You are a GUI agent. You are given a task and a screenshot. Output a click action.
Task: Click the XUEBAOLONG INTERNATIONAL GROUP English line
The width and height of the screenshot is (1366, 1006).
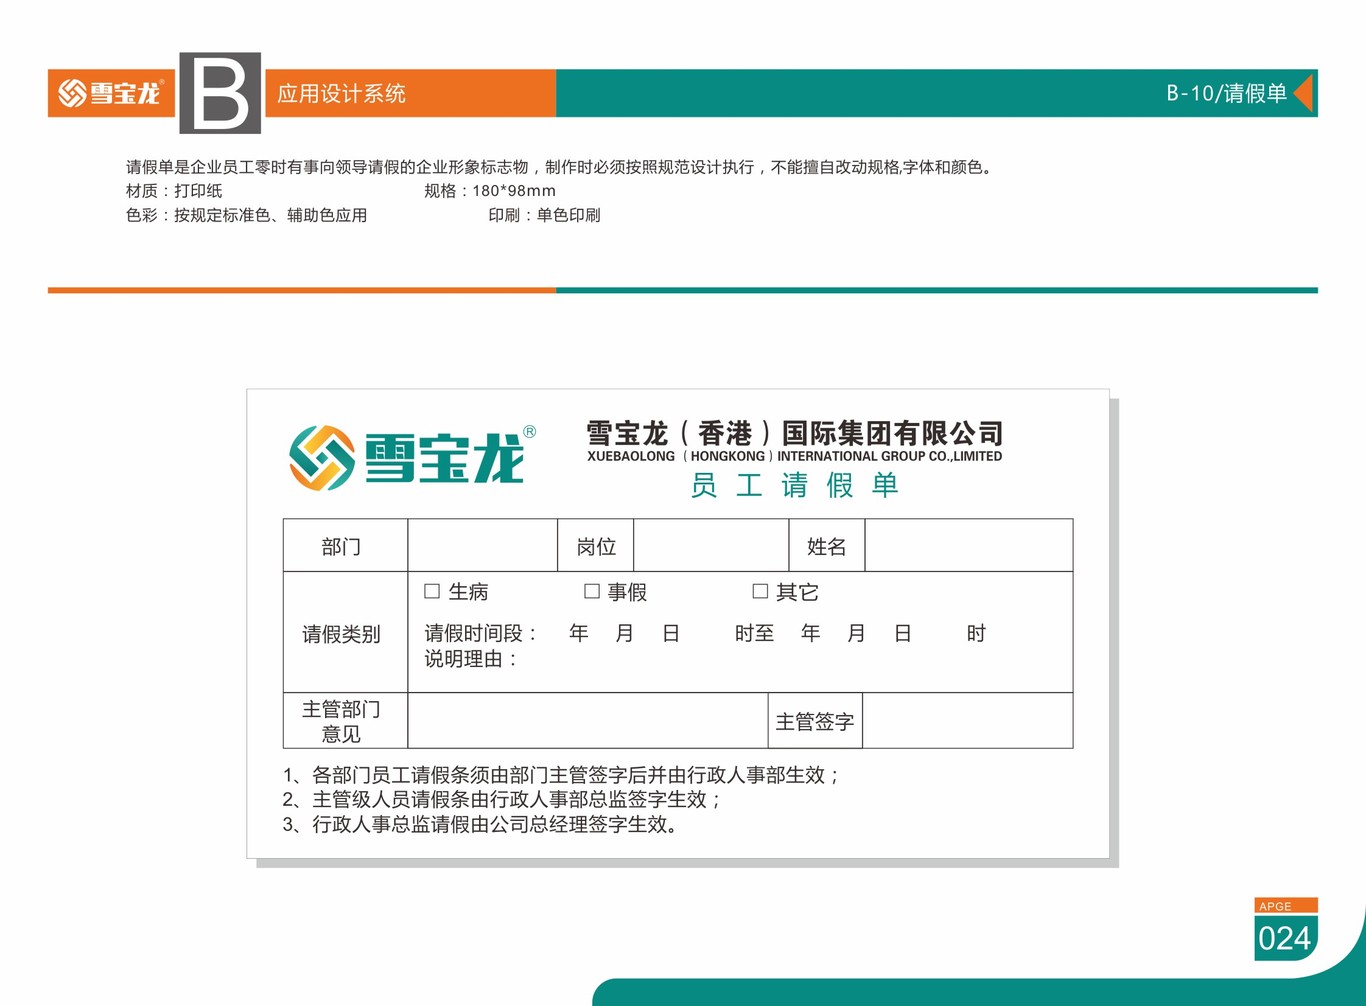795,456
